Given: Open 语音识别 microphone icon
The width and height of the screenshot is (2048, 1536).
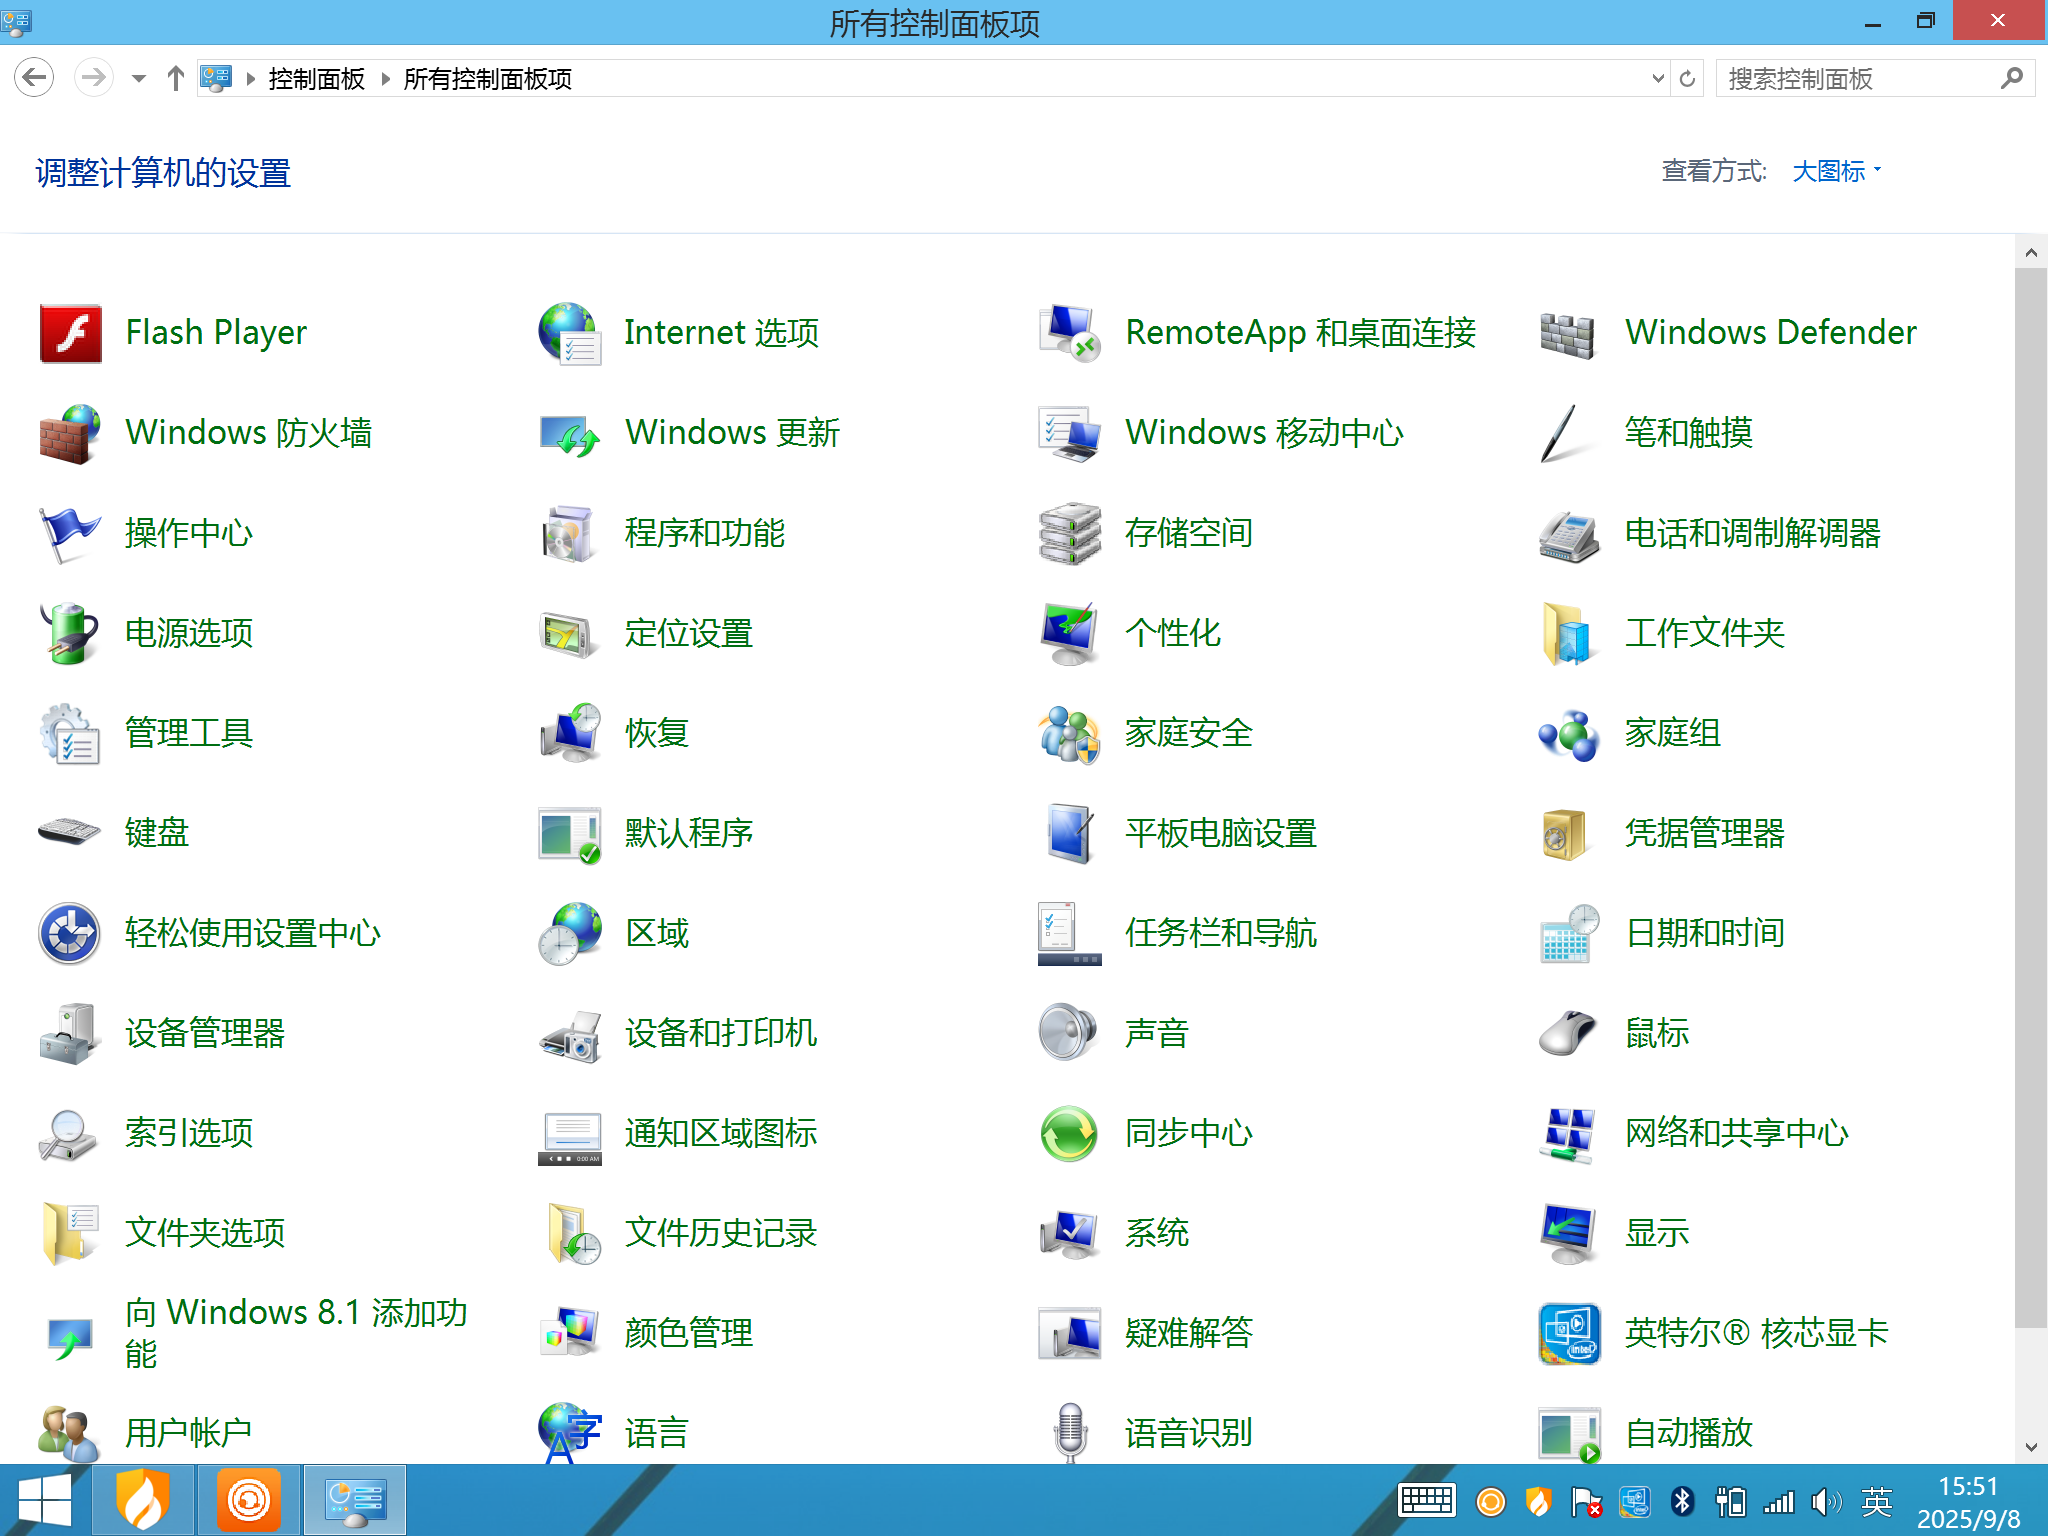Looking at the screenshot, I should point(1070,1433).
